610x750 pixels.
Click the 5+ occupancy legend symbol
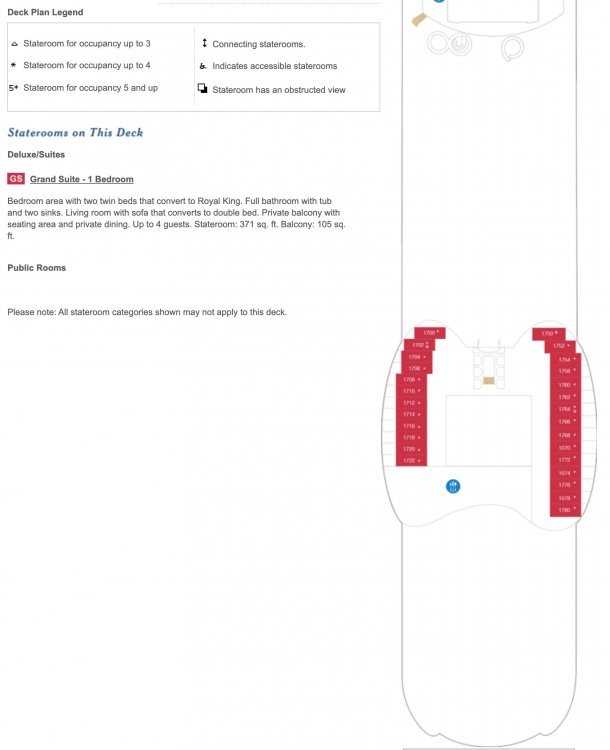click(13, 88)
